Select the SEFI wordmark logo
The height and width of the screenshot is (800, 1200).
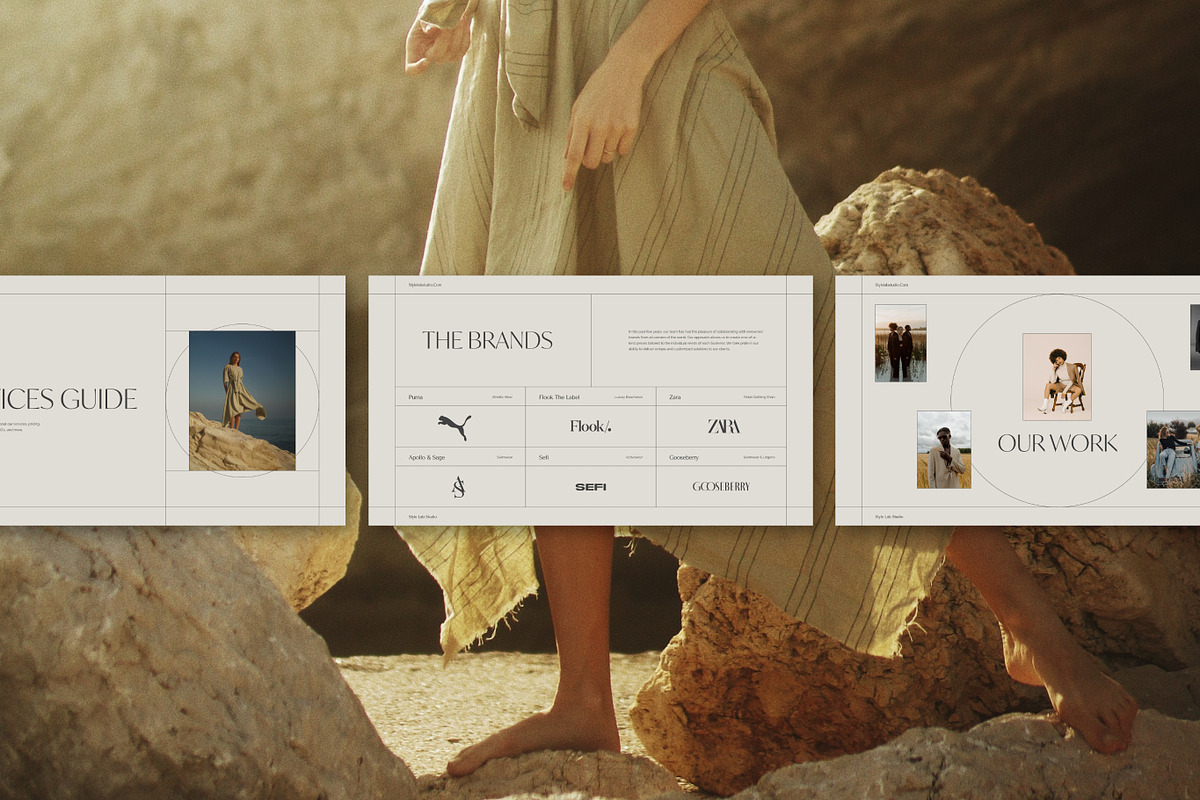[x=590, y=487]
